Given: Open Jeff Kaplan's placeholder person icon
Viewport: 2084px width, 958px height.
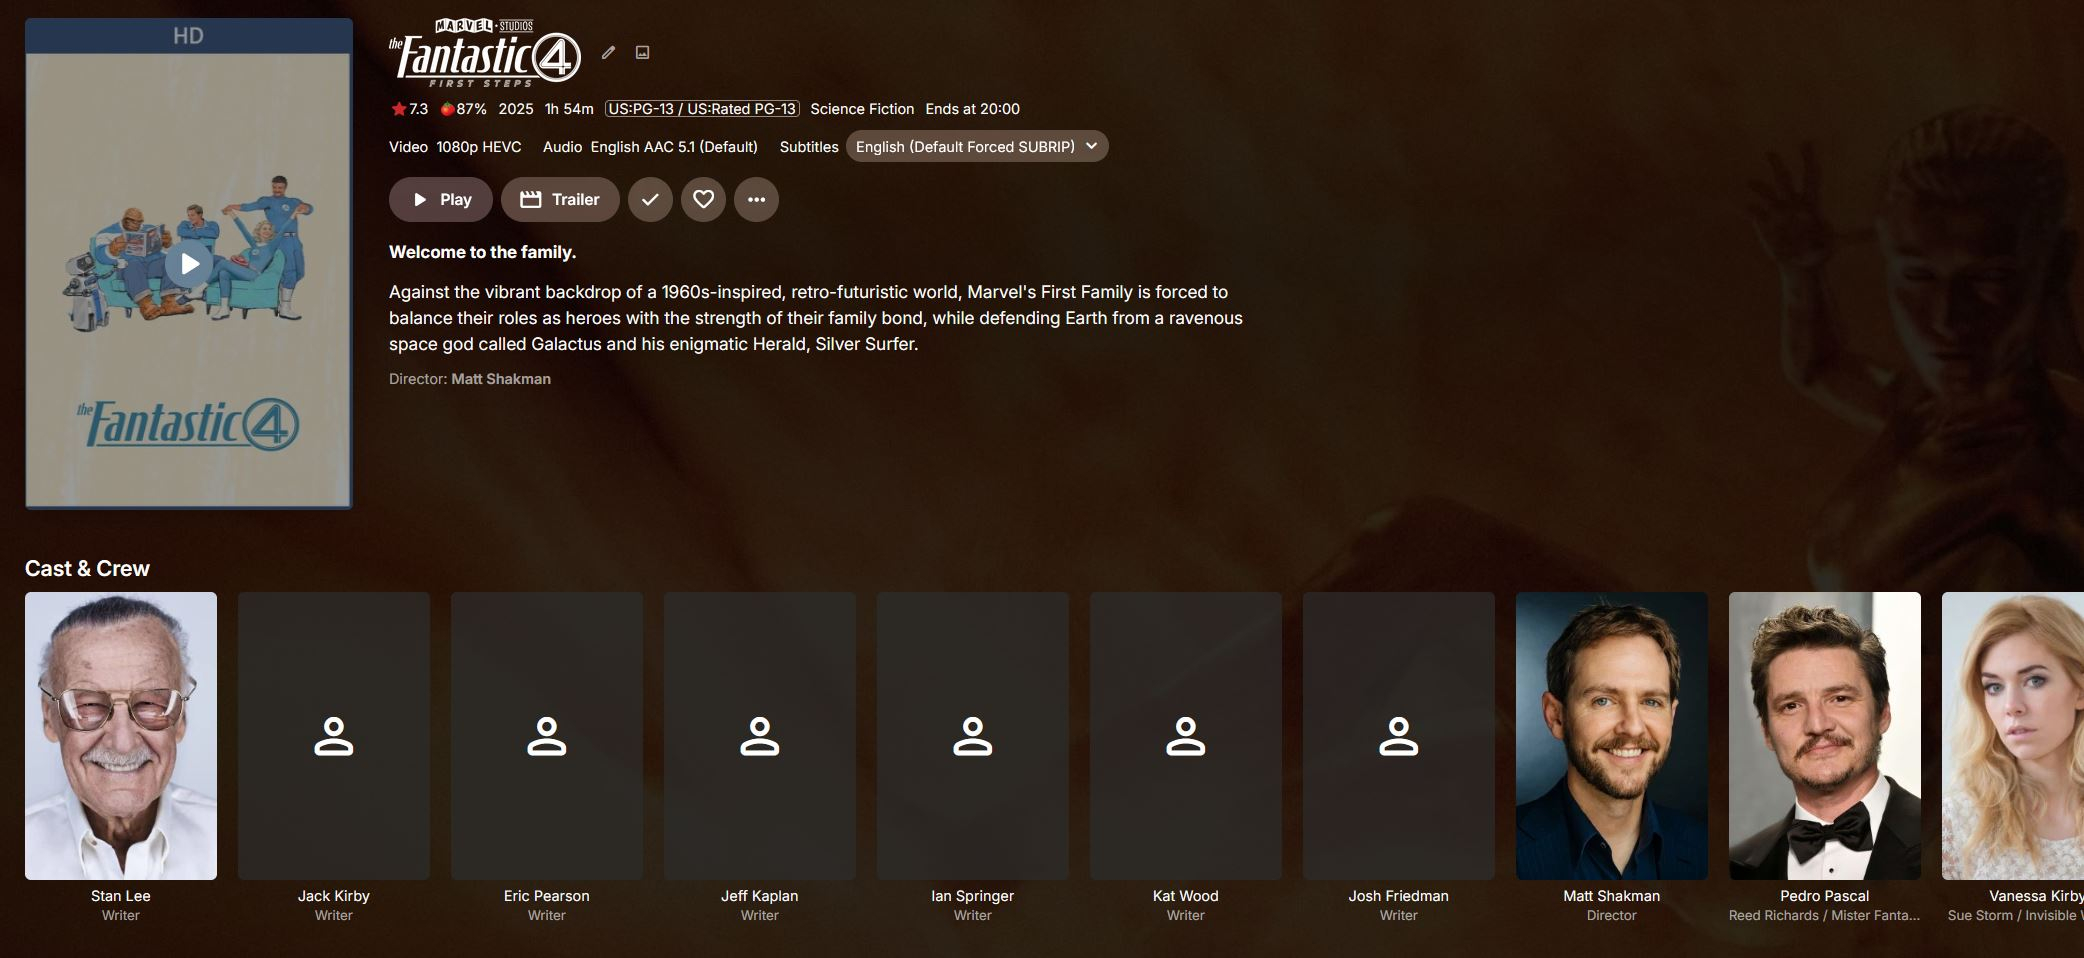Looking at the screenshot, I should (760, 736).
